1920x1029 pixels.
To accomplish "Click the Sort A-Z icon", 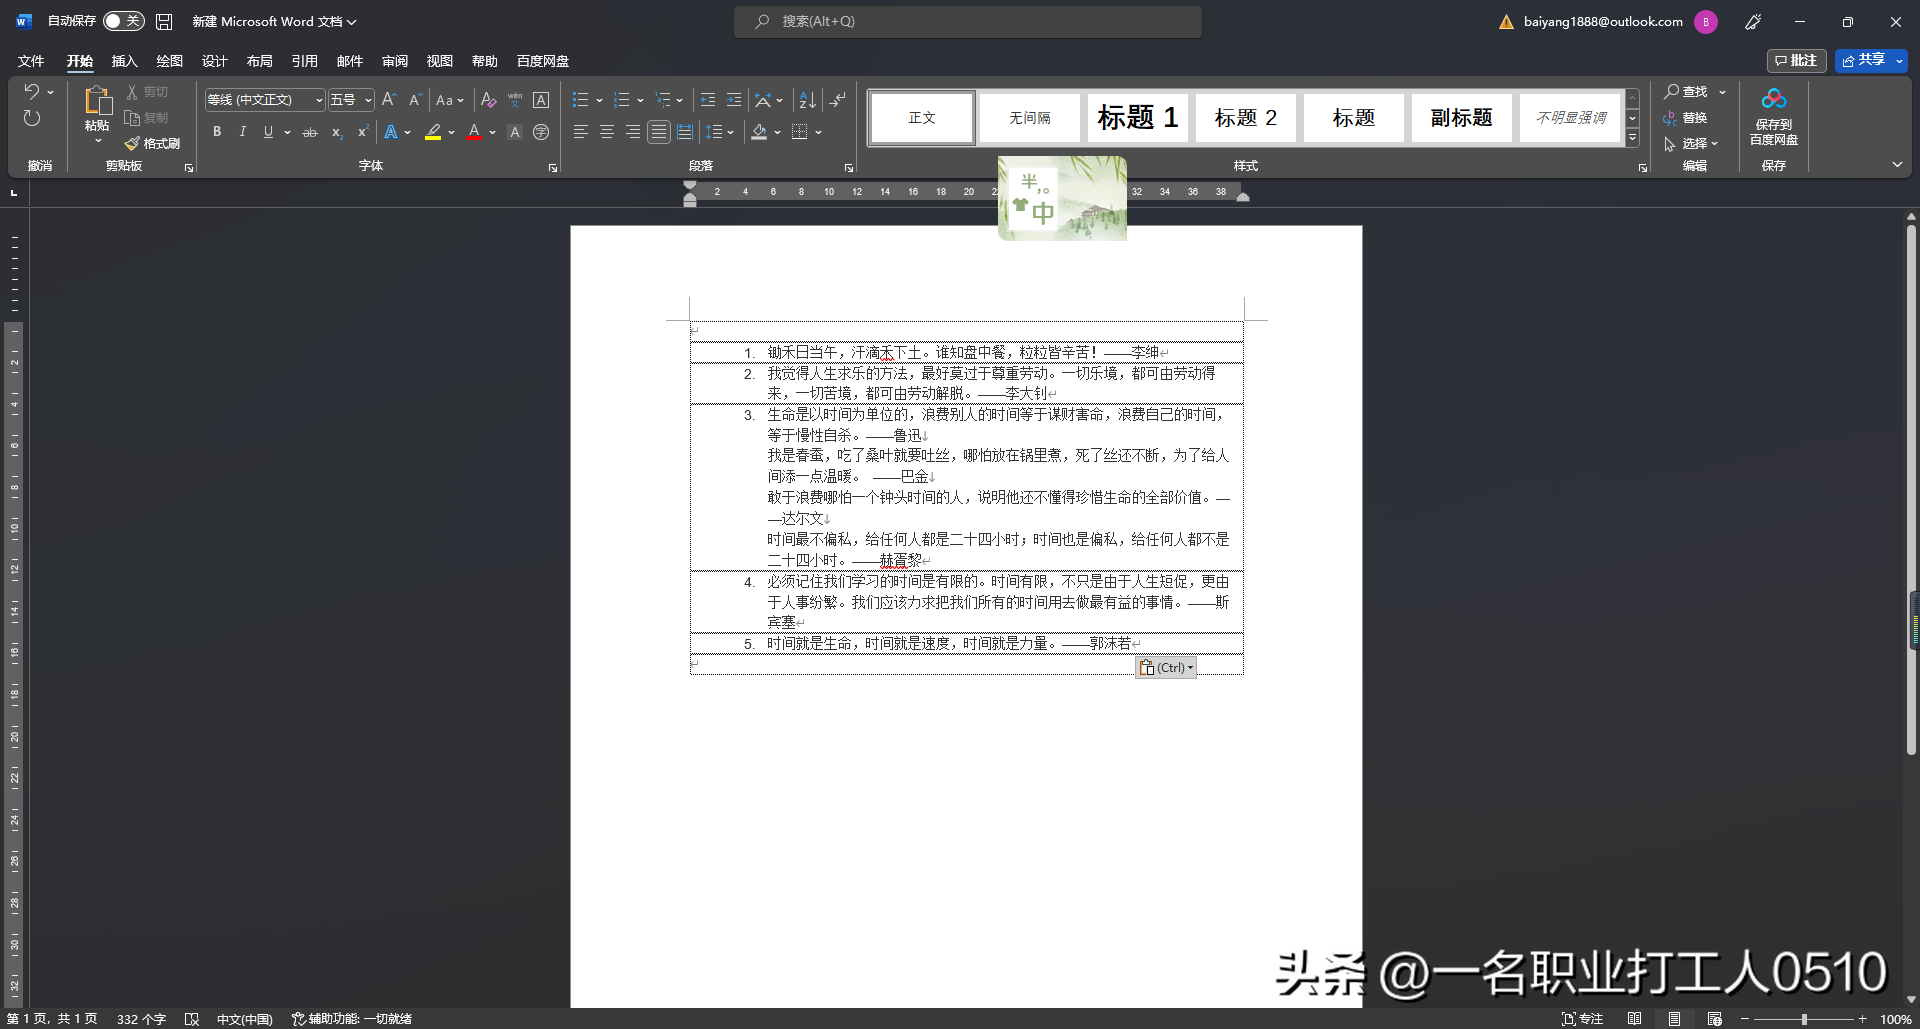I will [808, 100].
